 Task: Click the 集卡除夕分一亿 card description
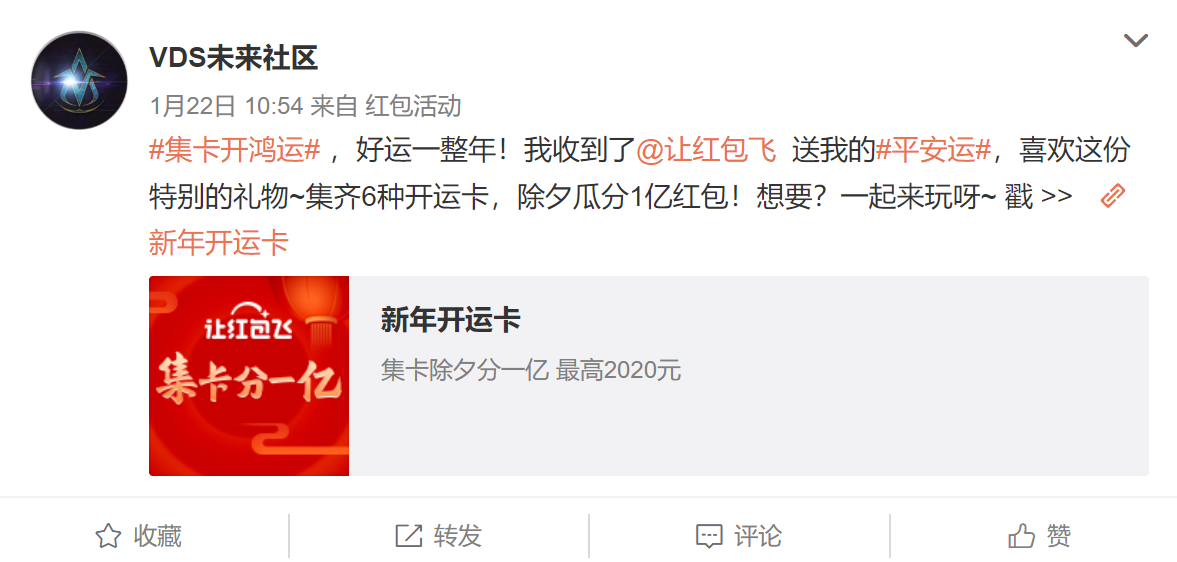click(531, 371)
